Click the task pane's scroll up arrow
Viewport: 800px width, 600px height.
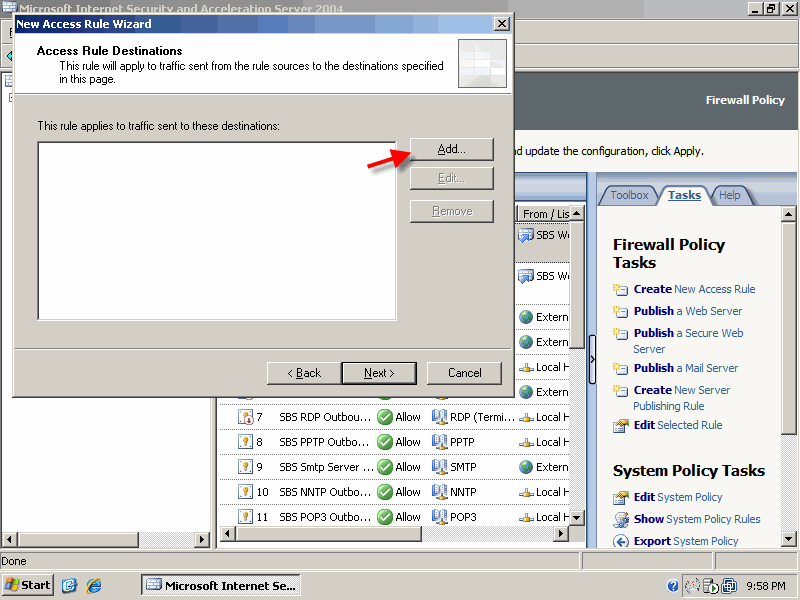(788, 214)
